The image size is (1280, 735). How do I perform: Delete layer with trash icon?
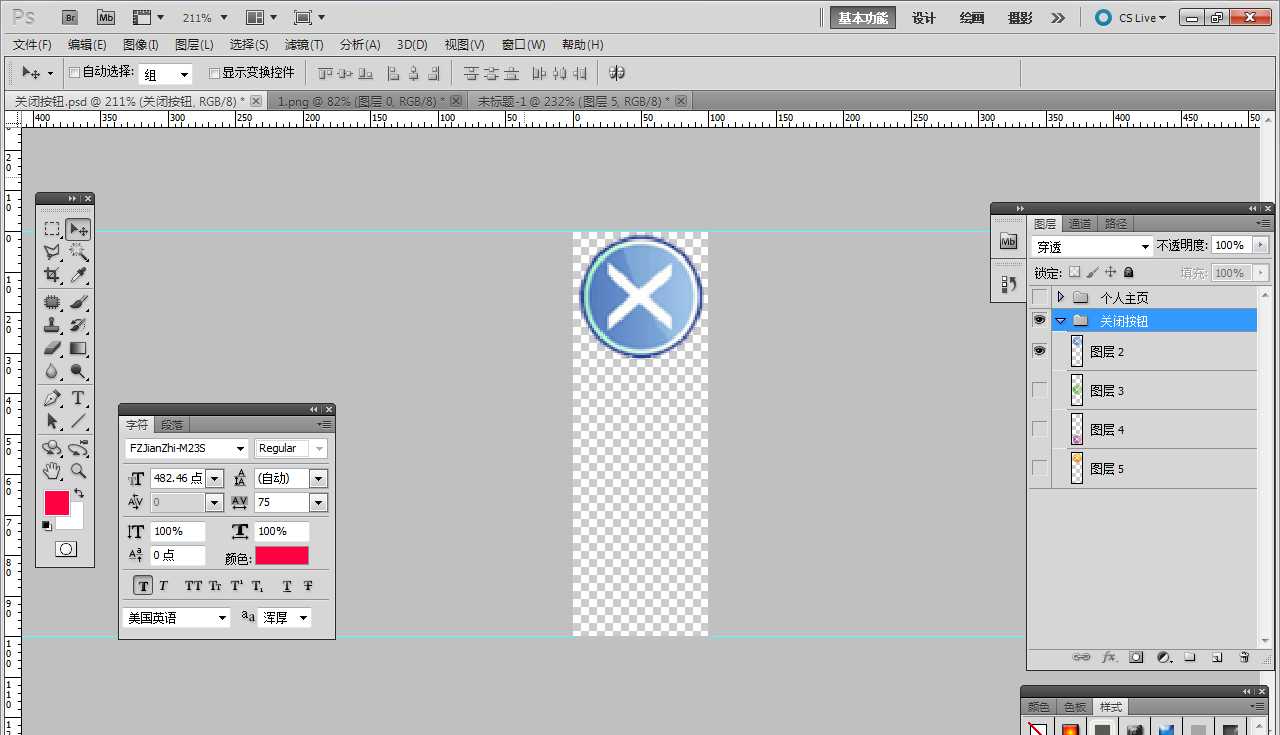(x=1244, y=657)
